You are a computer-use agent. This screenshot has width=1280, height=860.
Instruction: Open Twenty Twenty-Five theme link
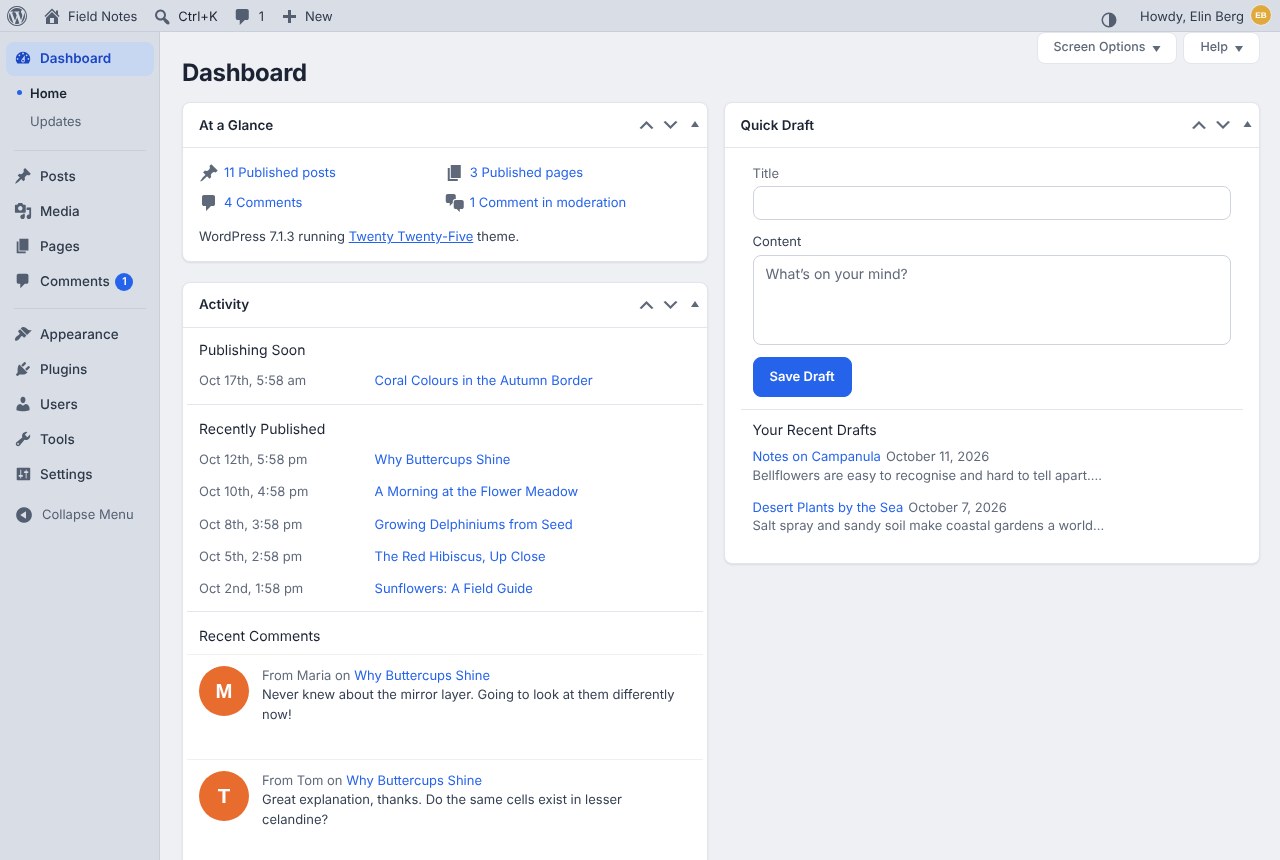point(411,237)
